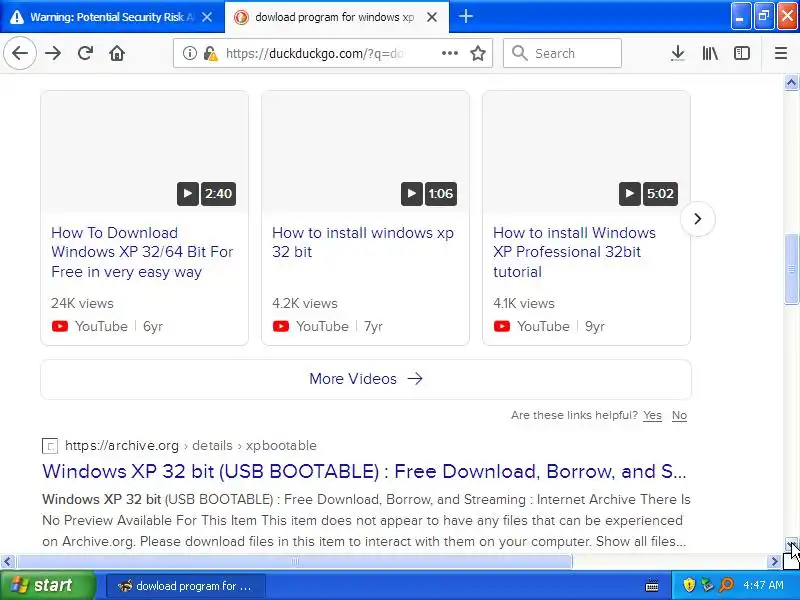Click the on-screen keyboard tray icon
Screen dimensions: 800x600
coord(652,585)
